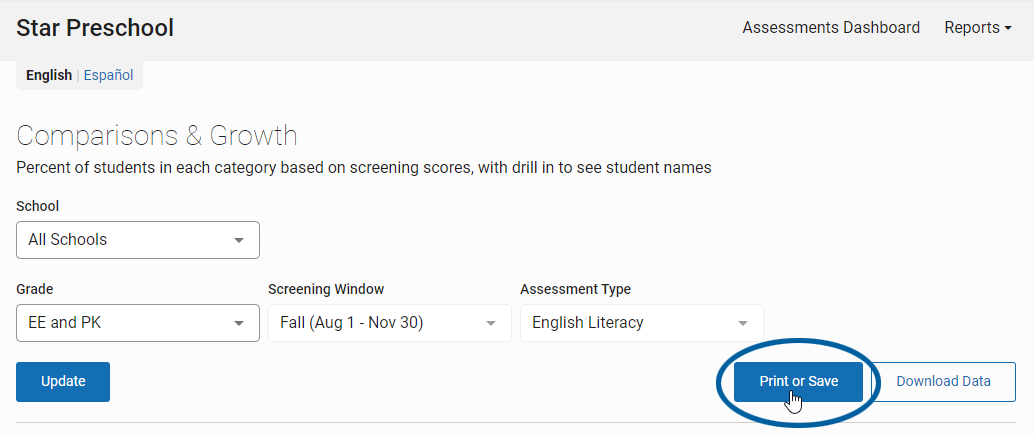Expand the Screening Window dropdown

390,323
